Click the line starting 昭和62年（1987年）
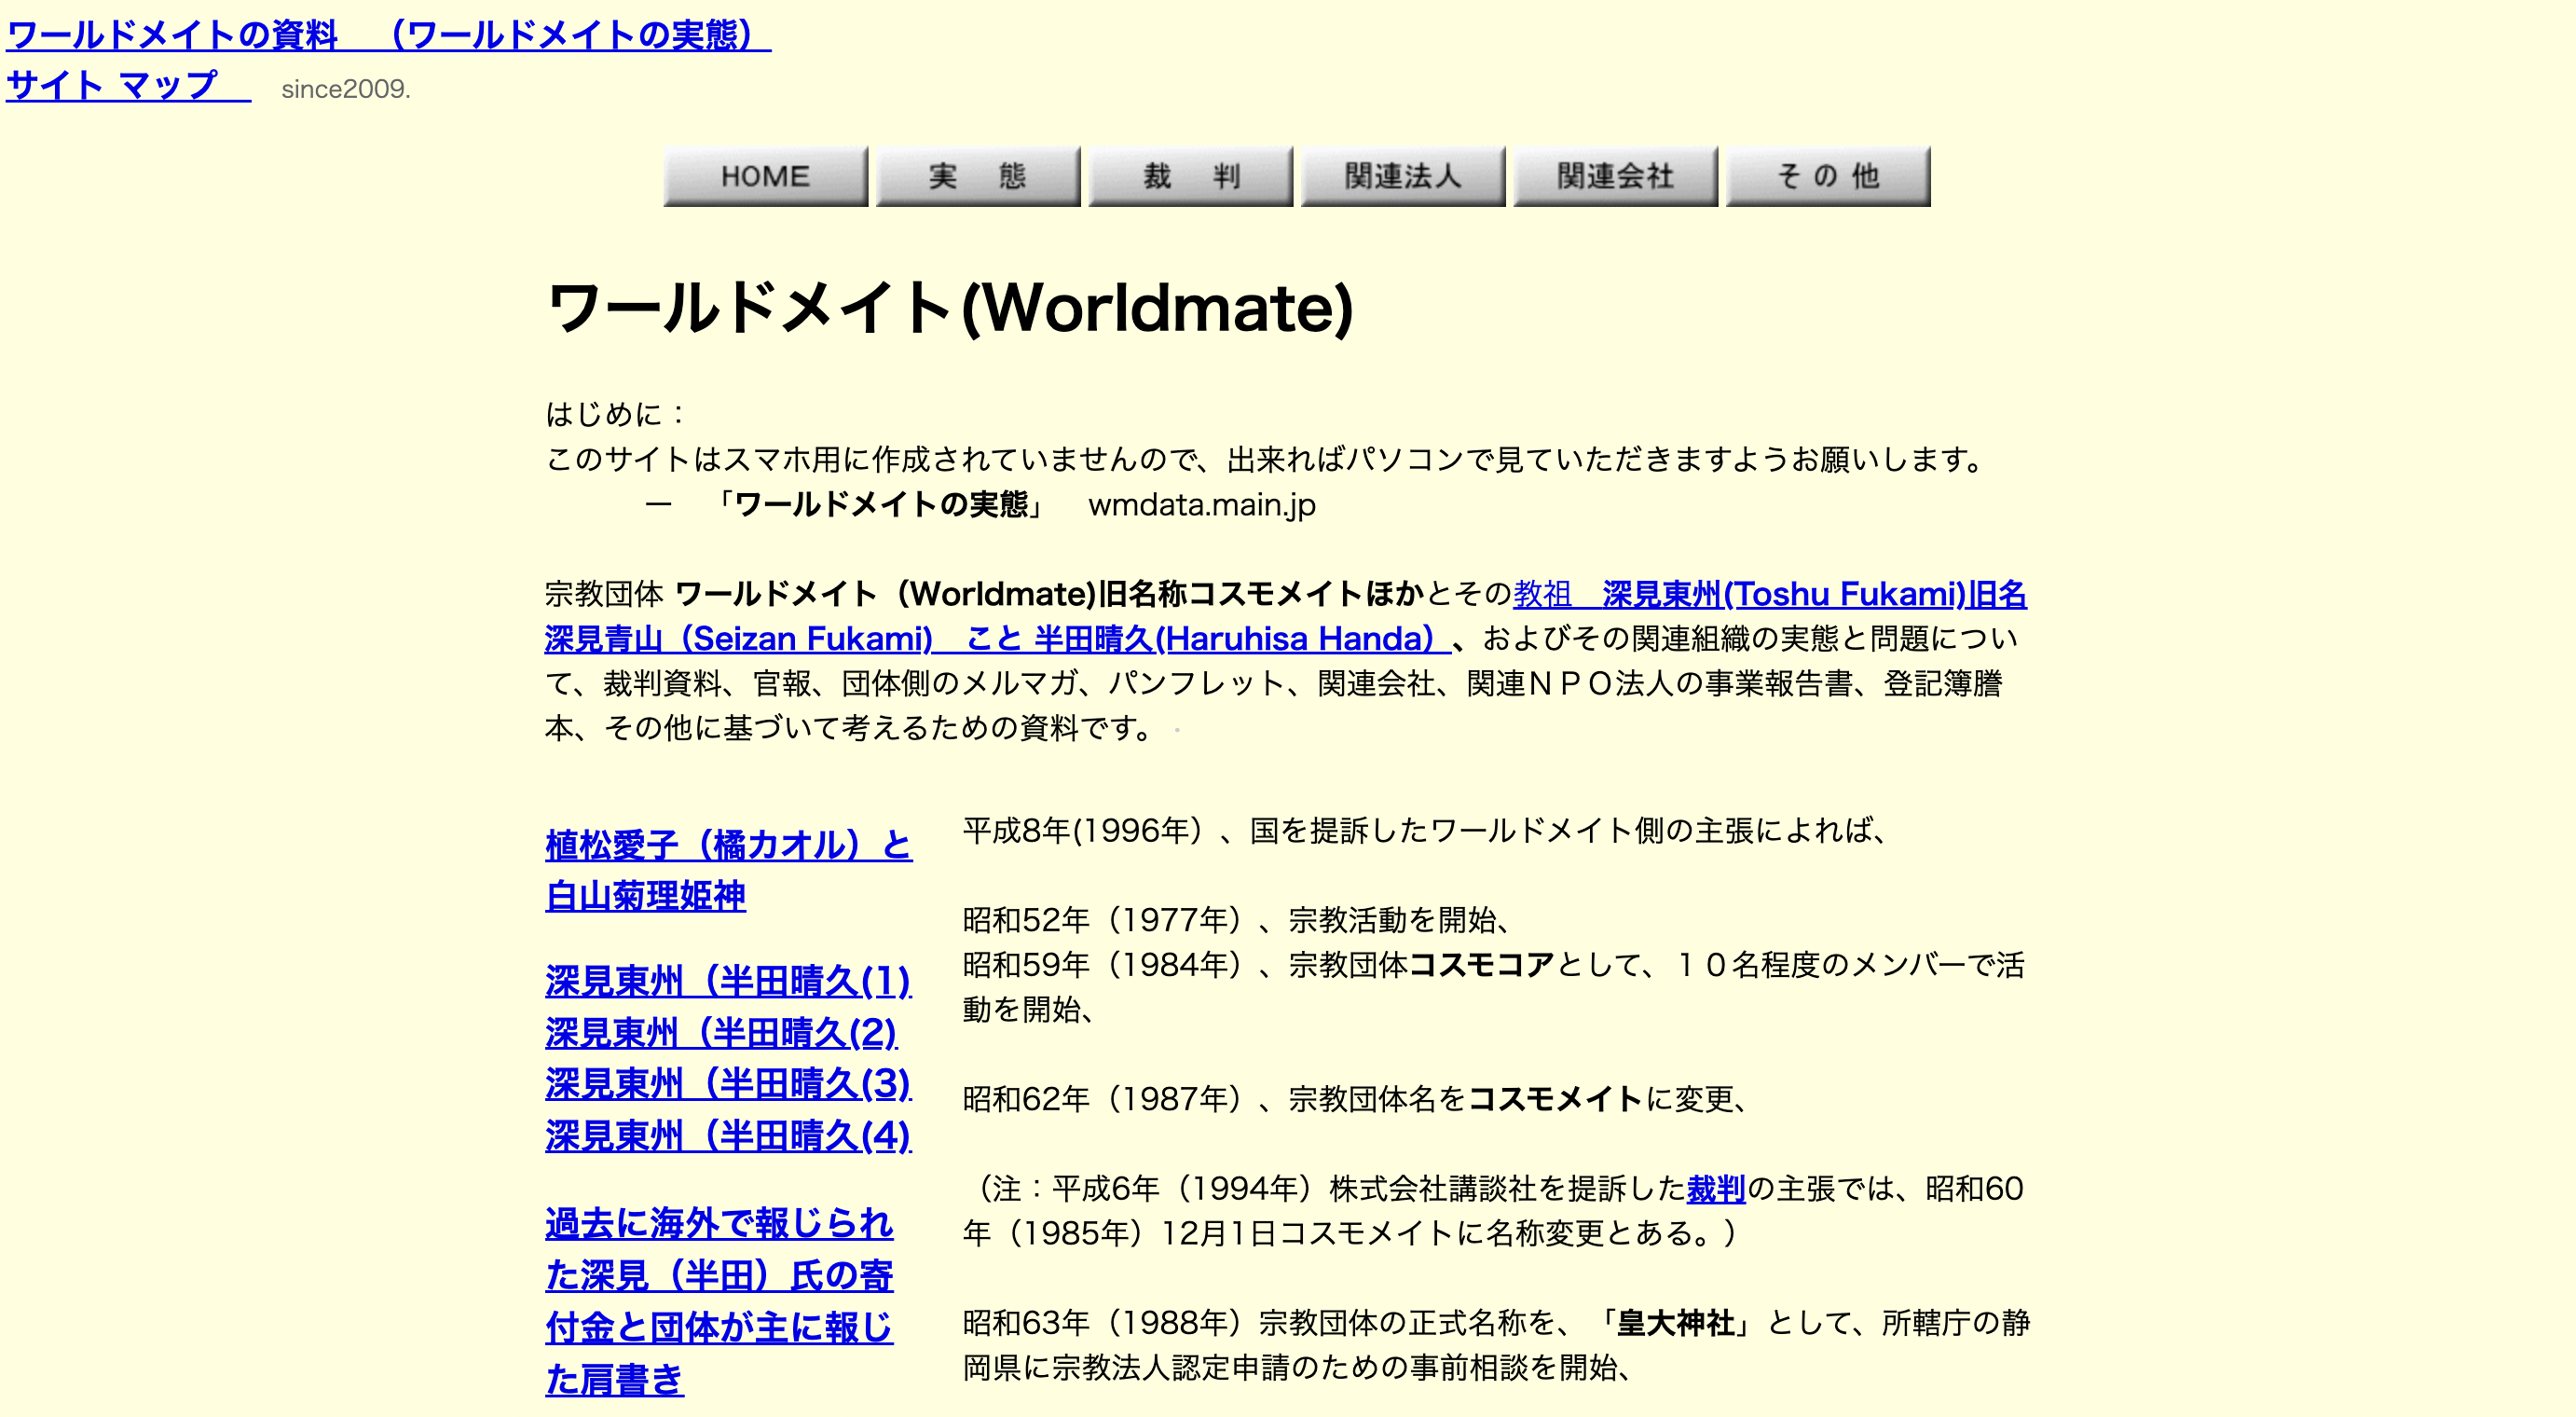This screenshot has height=1417, width=2576. (x=1355, y=1099)
